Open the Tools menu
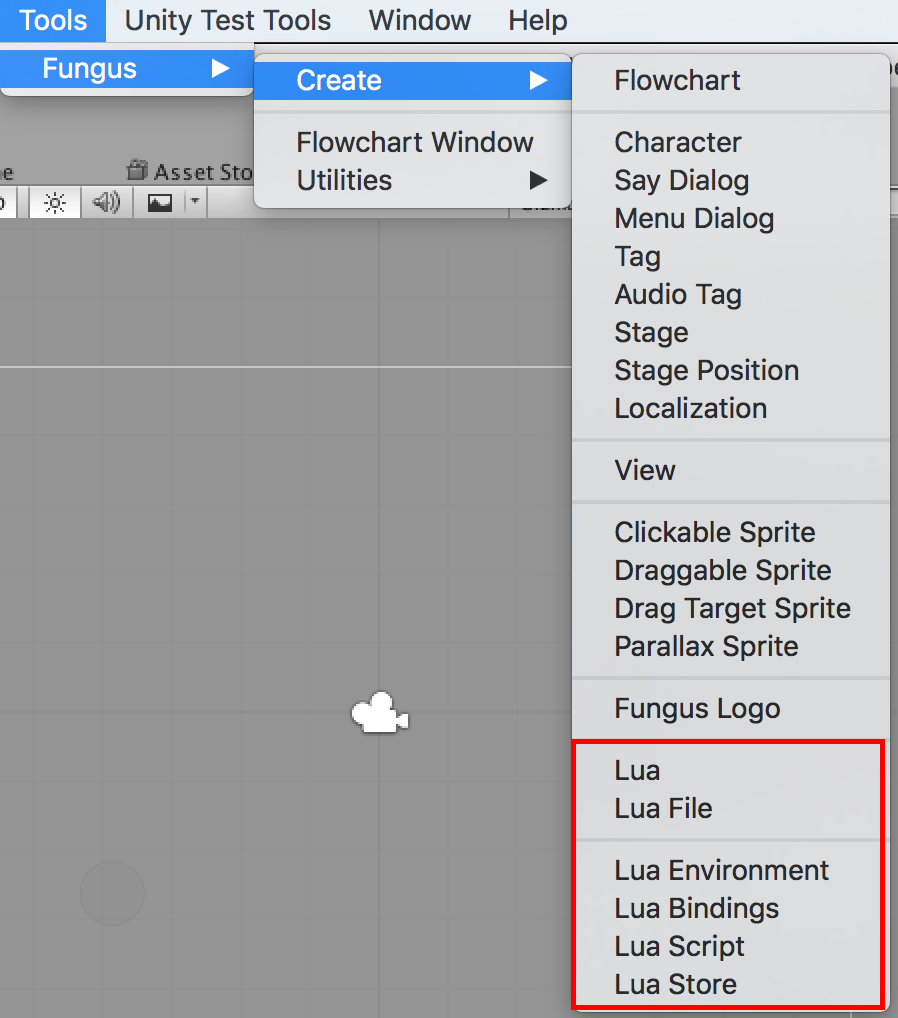 (53, 20)
